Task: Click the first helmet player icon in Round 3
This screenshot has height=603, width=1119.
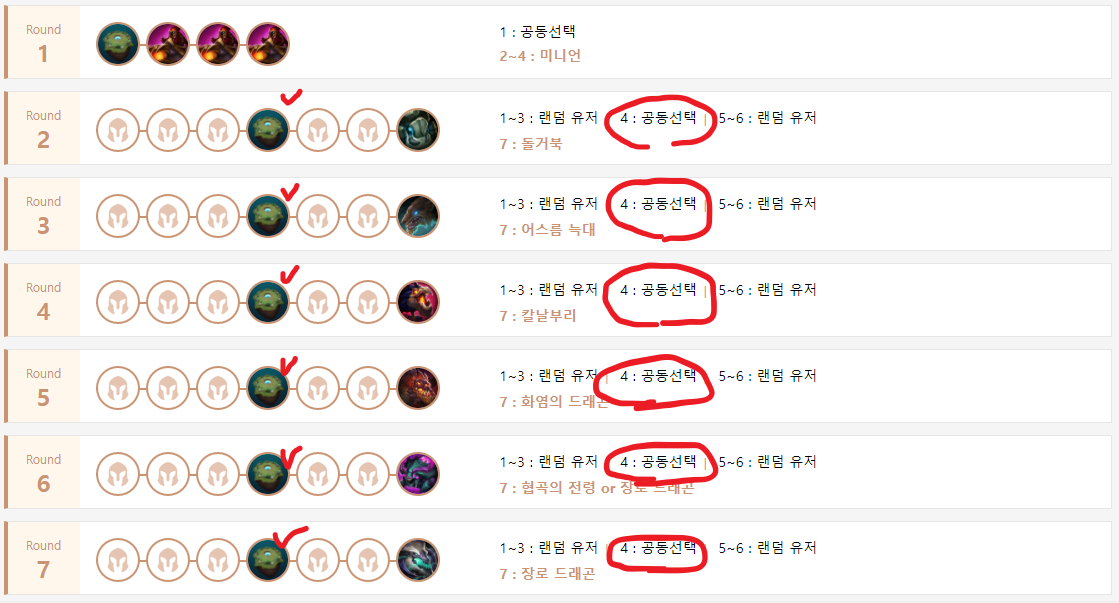Action: pos(118,216)
